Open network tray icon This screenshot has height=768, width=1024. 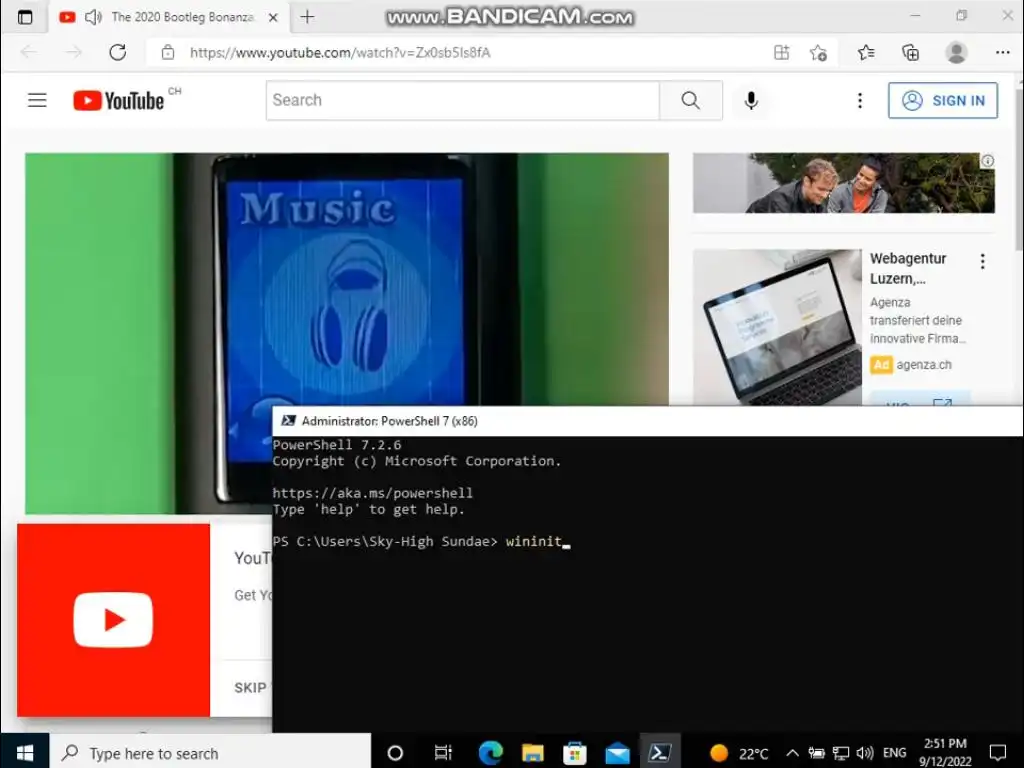click(x=841, y=753)
